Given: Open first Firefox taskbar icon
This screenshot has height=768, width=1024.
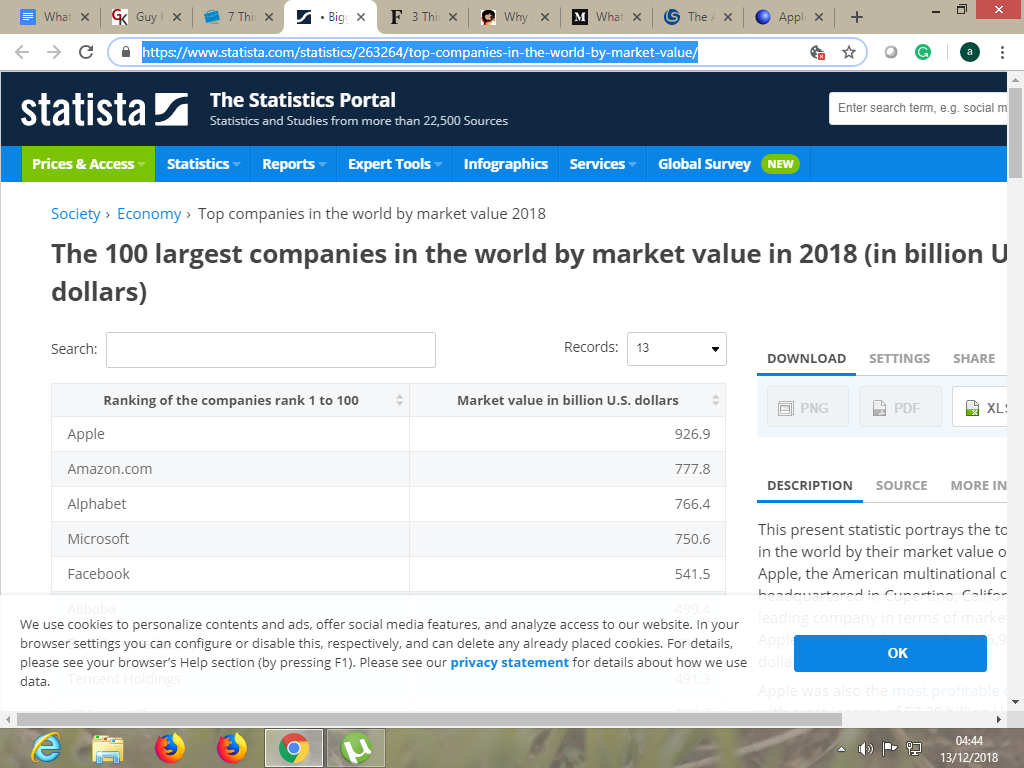Looking at the screenshot, I should coord(170,748).
